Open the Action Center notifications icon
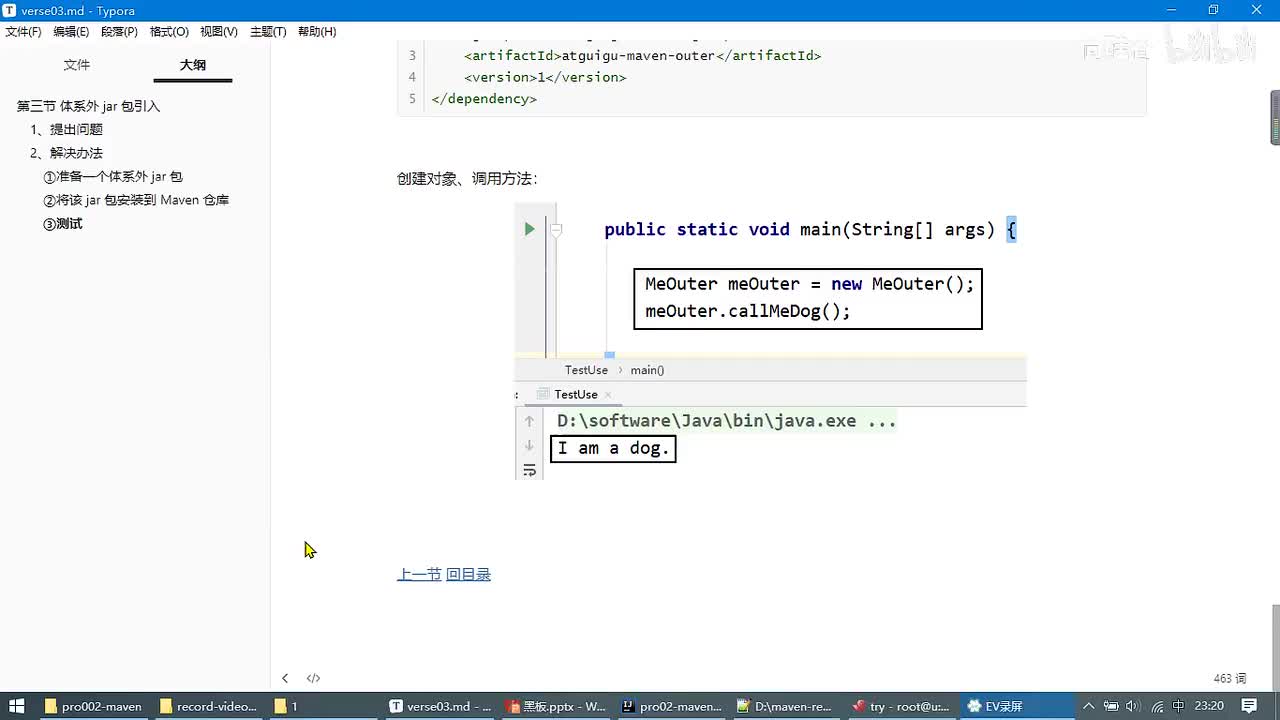Viewport: 1280px width, 720px height. pos(1250,706)
